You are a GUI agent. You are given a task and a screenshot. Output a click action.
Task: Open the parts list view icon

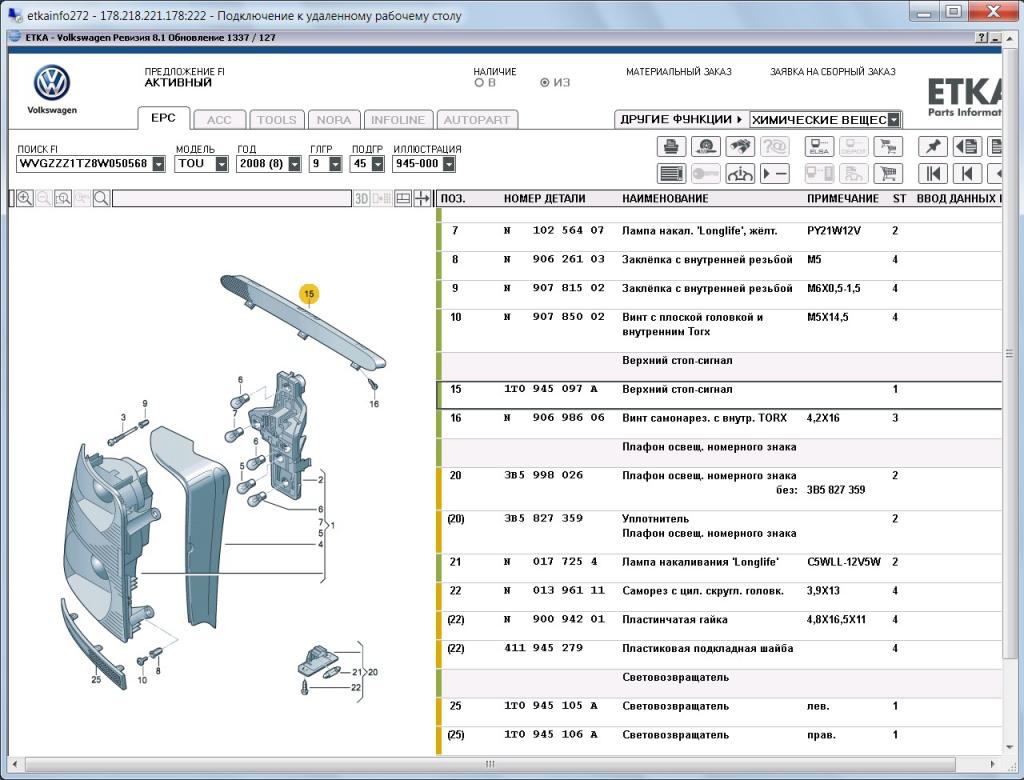click(x=671, y=174)
